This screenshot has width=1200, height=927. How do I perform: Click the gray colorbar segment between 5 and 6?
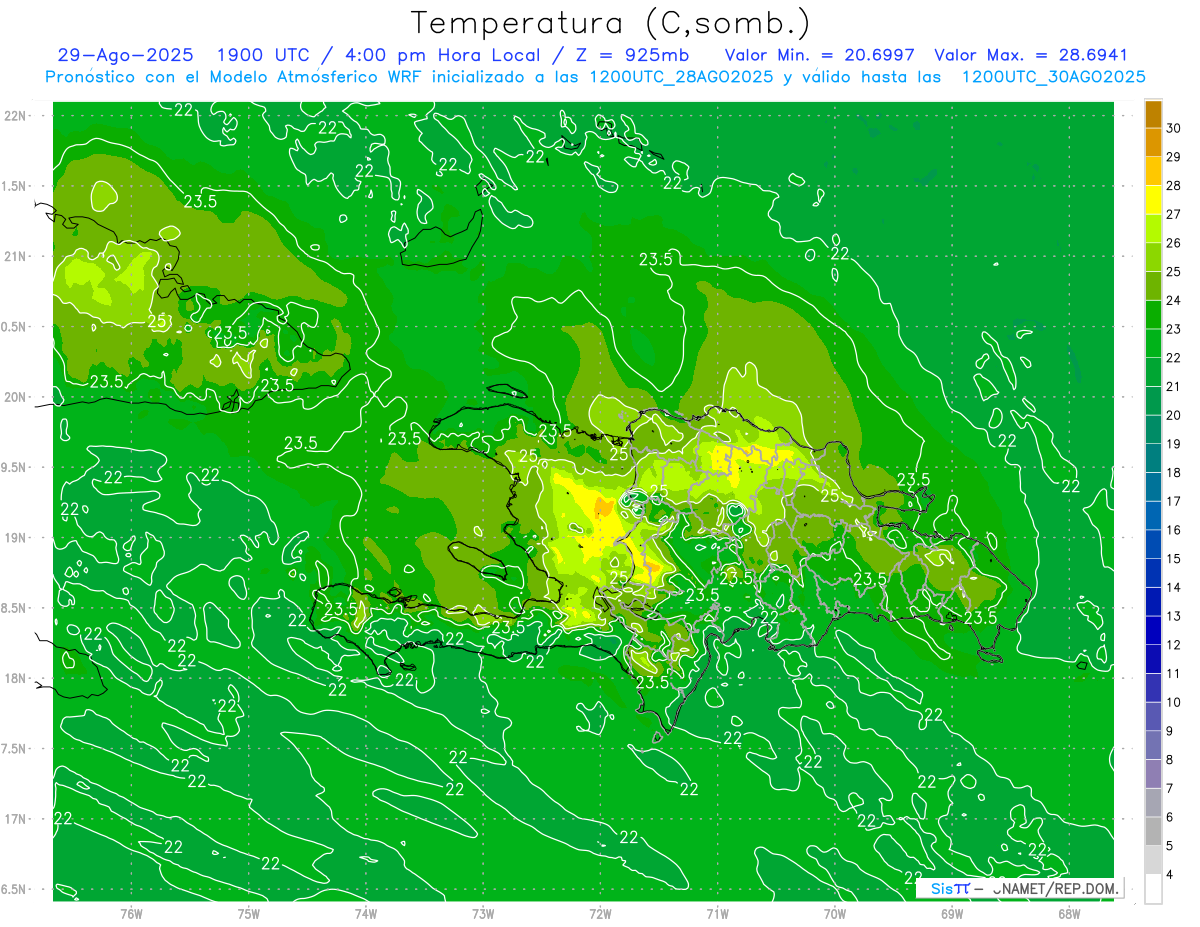(x=1154, y=832)
